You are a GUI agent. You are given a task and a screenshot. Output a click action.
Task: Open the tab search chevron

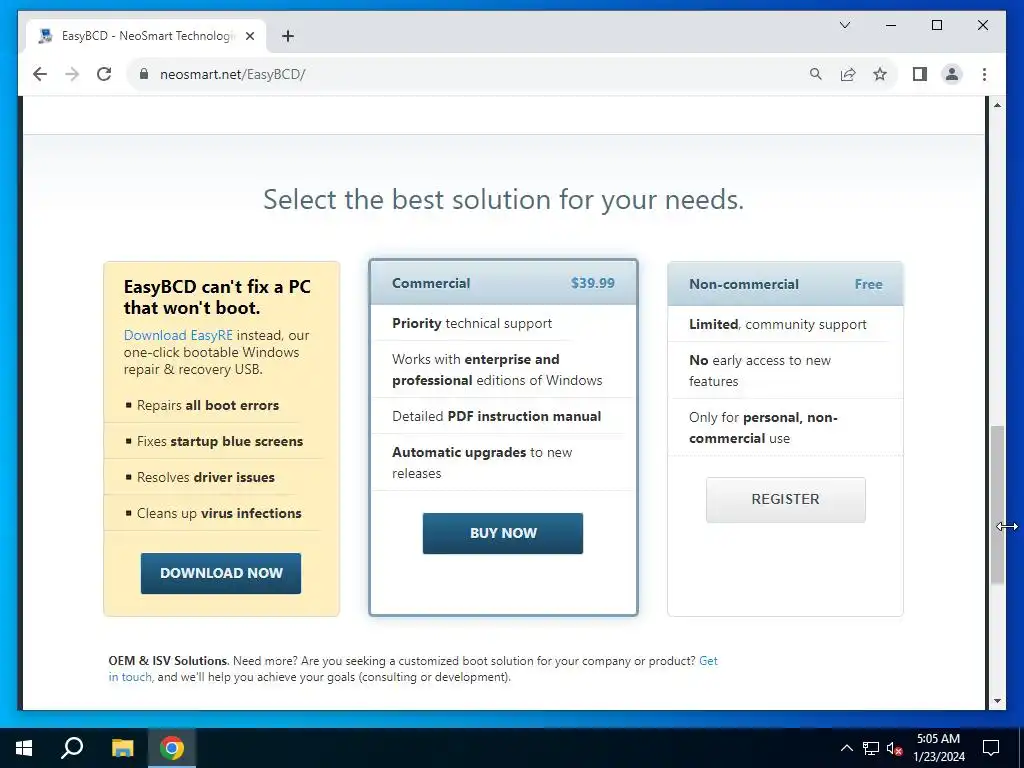click(844, 25)
